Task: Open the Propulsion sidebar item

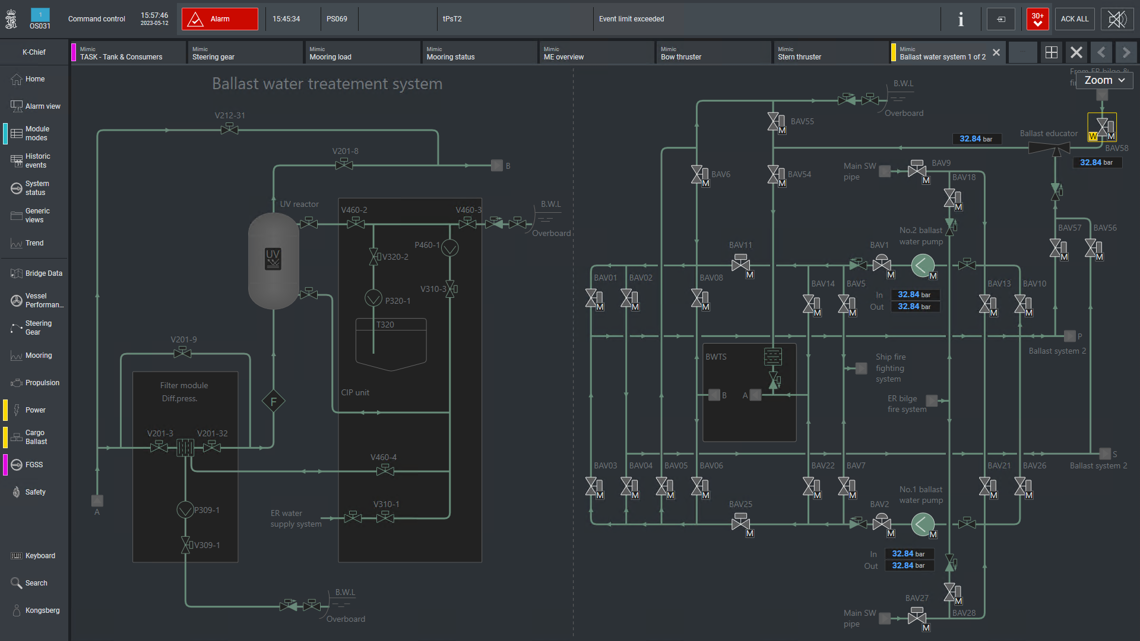Action: tap(35, 383)
